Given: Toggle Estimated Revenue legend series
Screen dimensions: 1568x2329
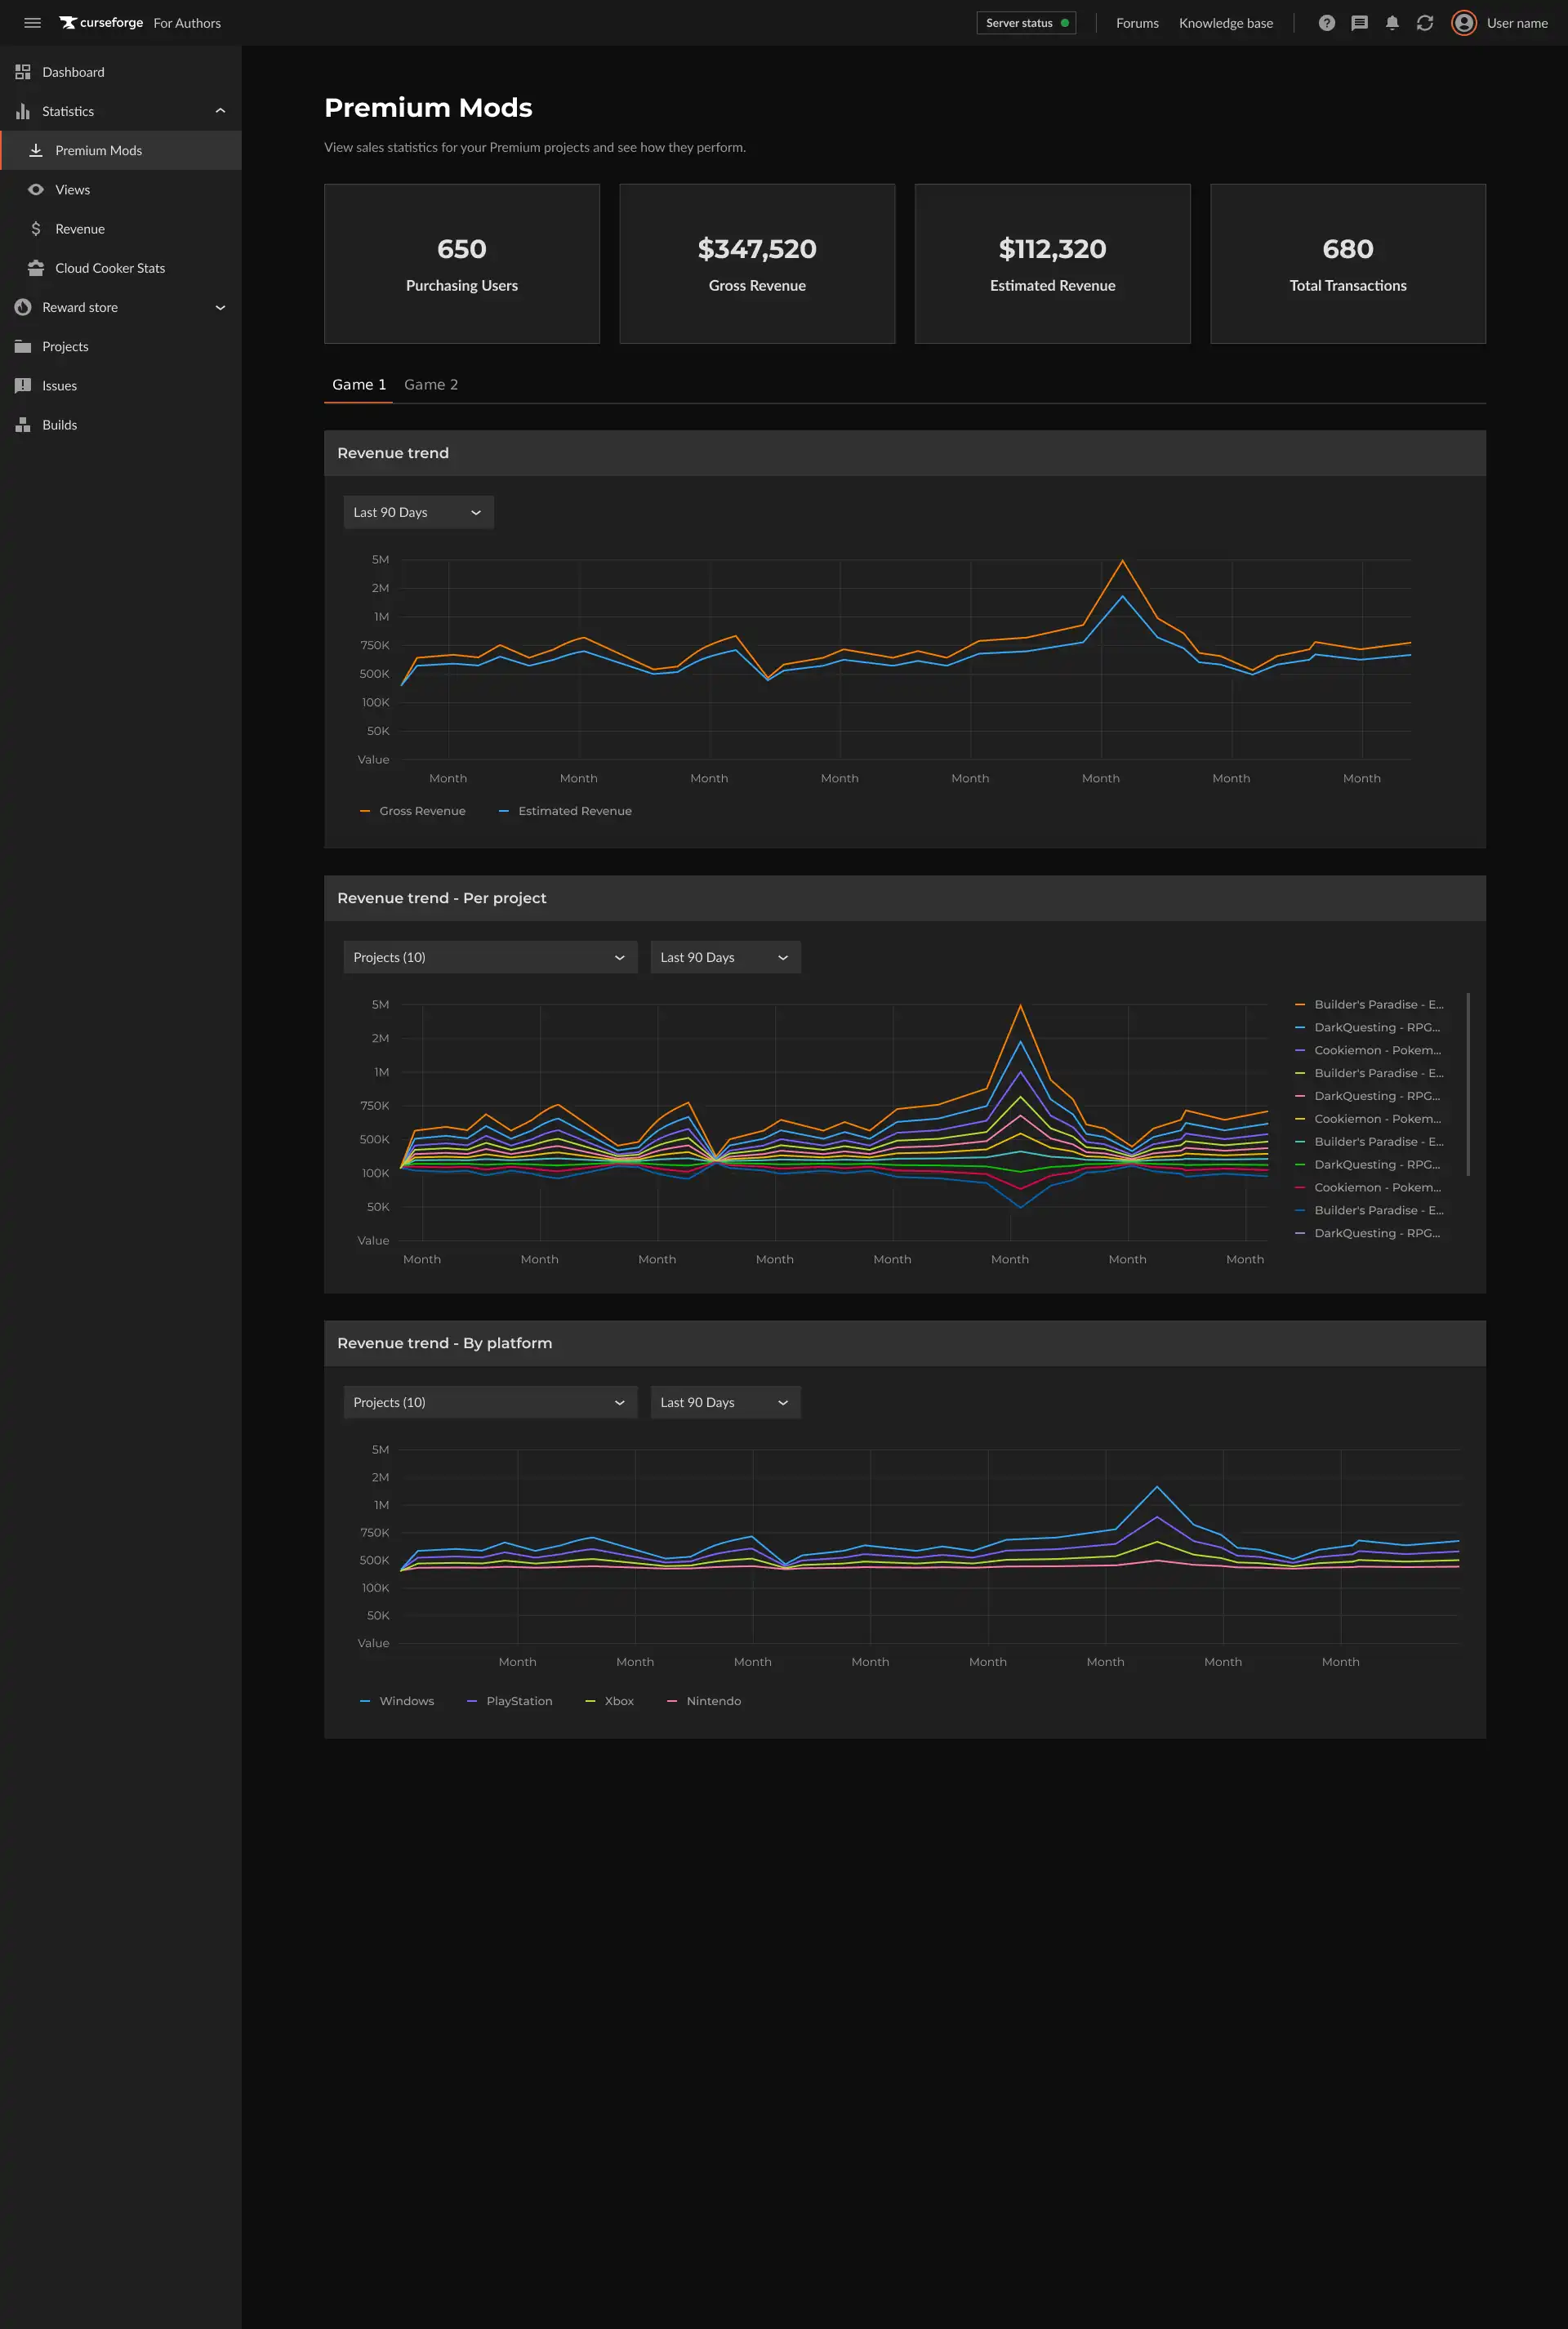Looking at the screenshot, I should click(565, 811).
